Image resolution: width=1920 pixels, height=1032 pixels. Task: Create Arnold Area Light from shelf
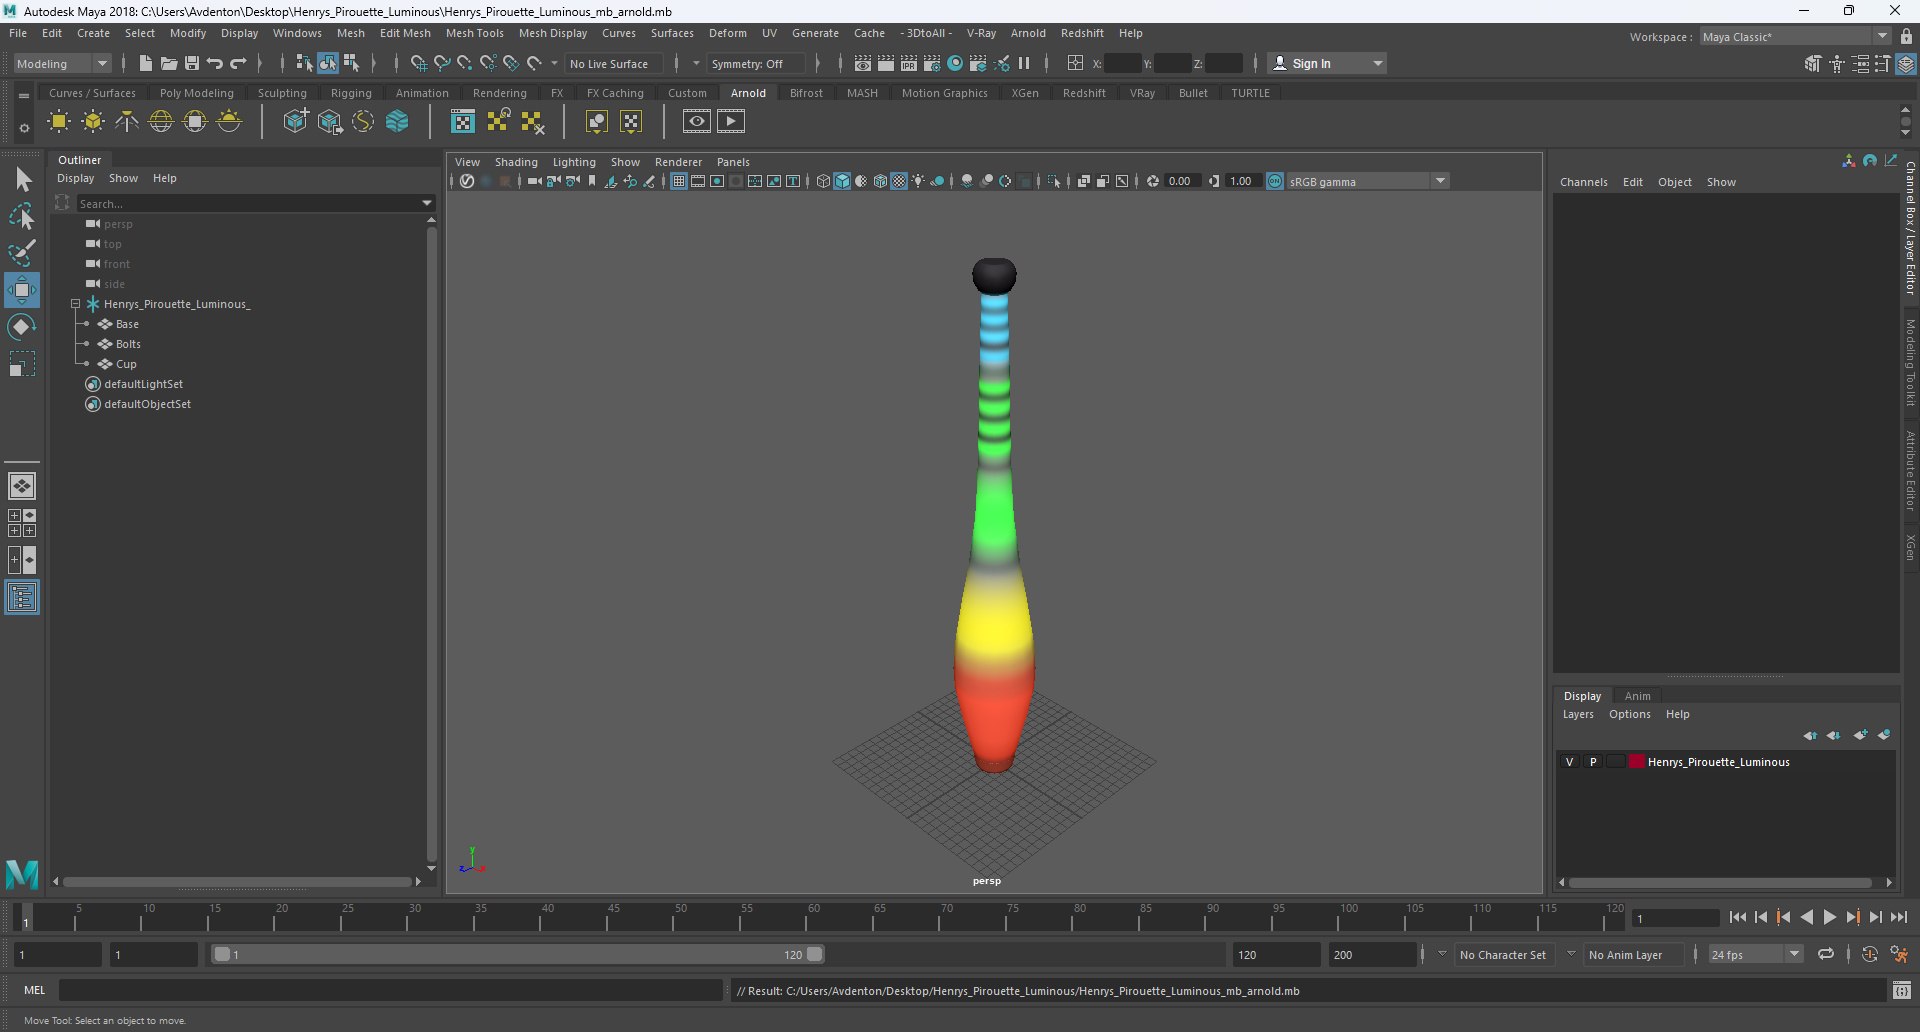coord(59,122)
